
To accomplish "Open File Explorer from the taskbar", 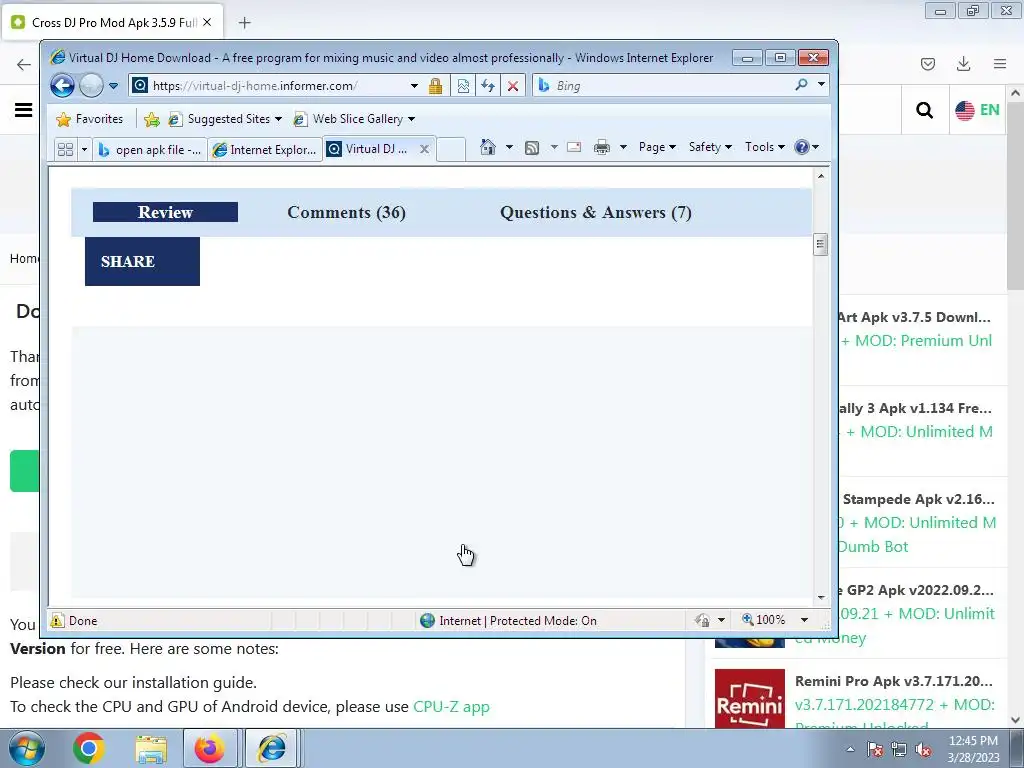I will click(x=151, y=749).
